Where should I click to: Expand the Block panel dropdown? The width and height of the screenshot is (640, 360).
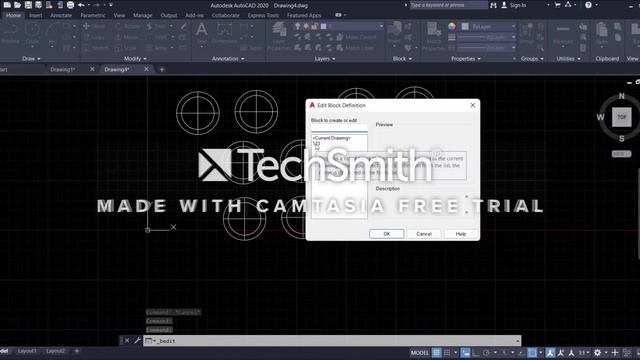(x=402, y=59)
